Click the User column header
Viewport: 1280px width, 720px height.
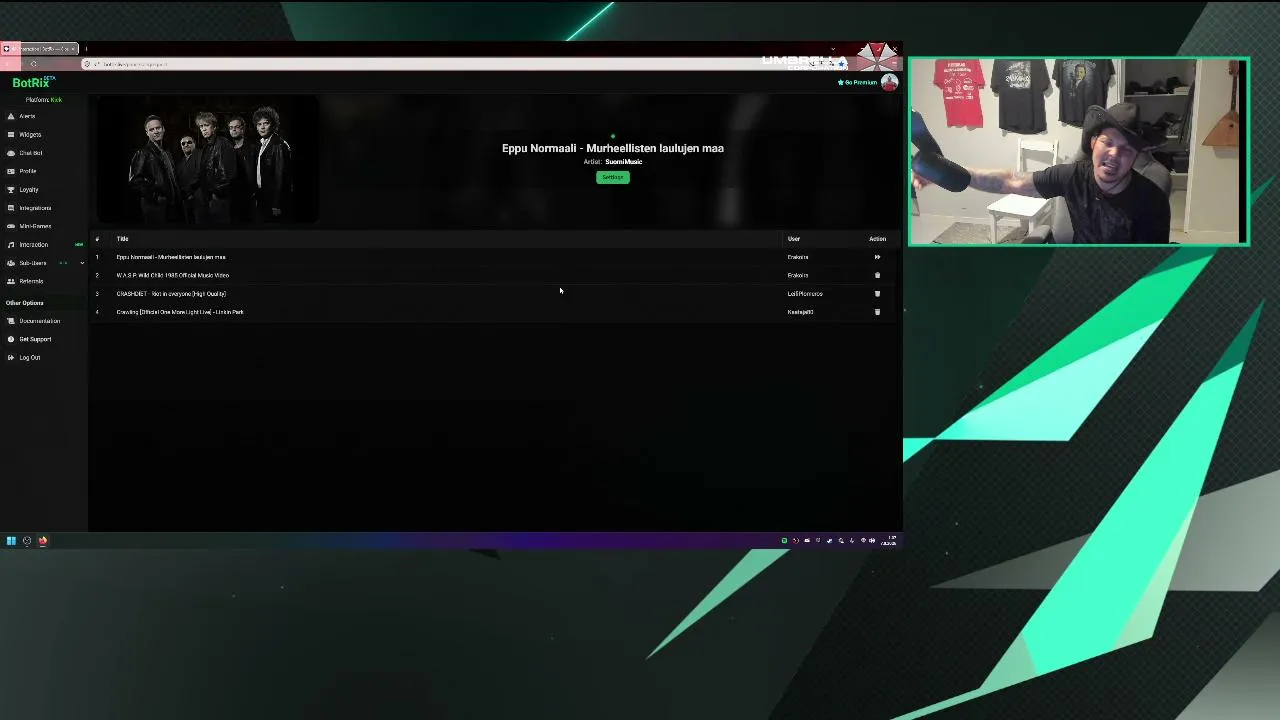794,239
